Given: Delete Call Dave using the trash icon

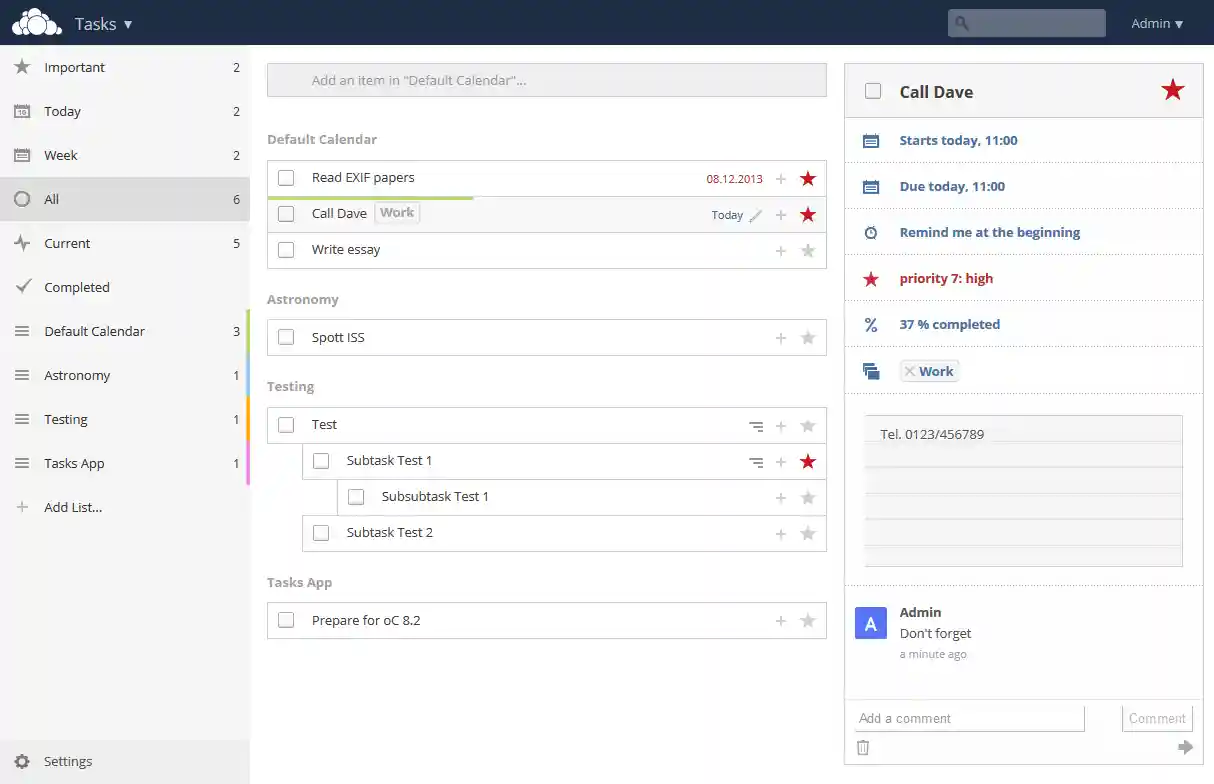Looking at the screenshot, I should (863, 747).
